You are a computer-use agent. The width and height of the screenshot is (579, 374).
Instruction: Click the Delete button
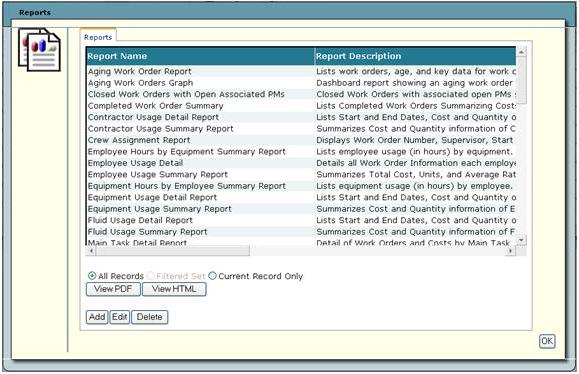tap(150, 317)
